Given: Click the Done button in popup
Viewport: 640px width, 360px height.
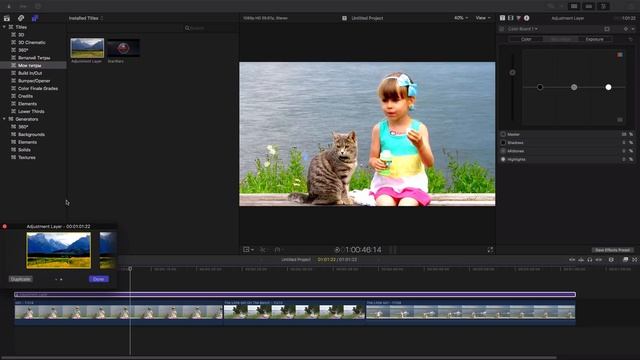Looking at the screenshot, I should click(99, 279).
